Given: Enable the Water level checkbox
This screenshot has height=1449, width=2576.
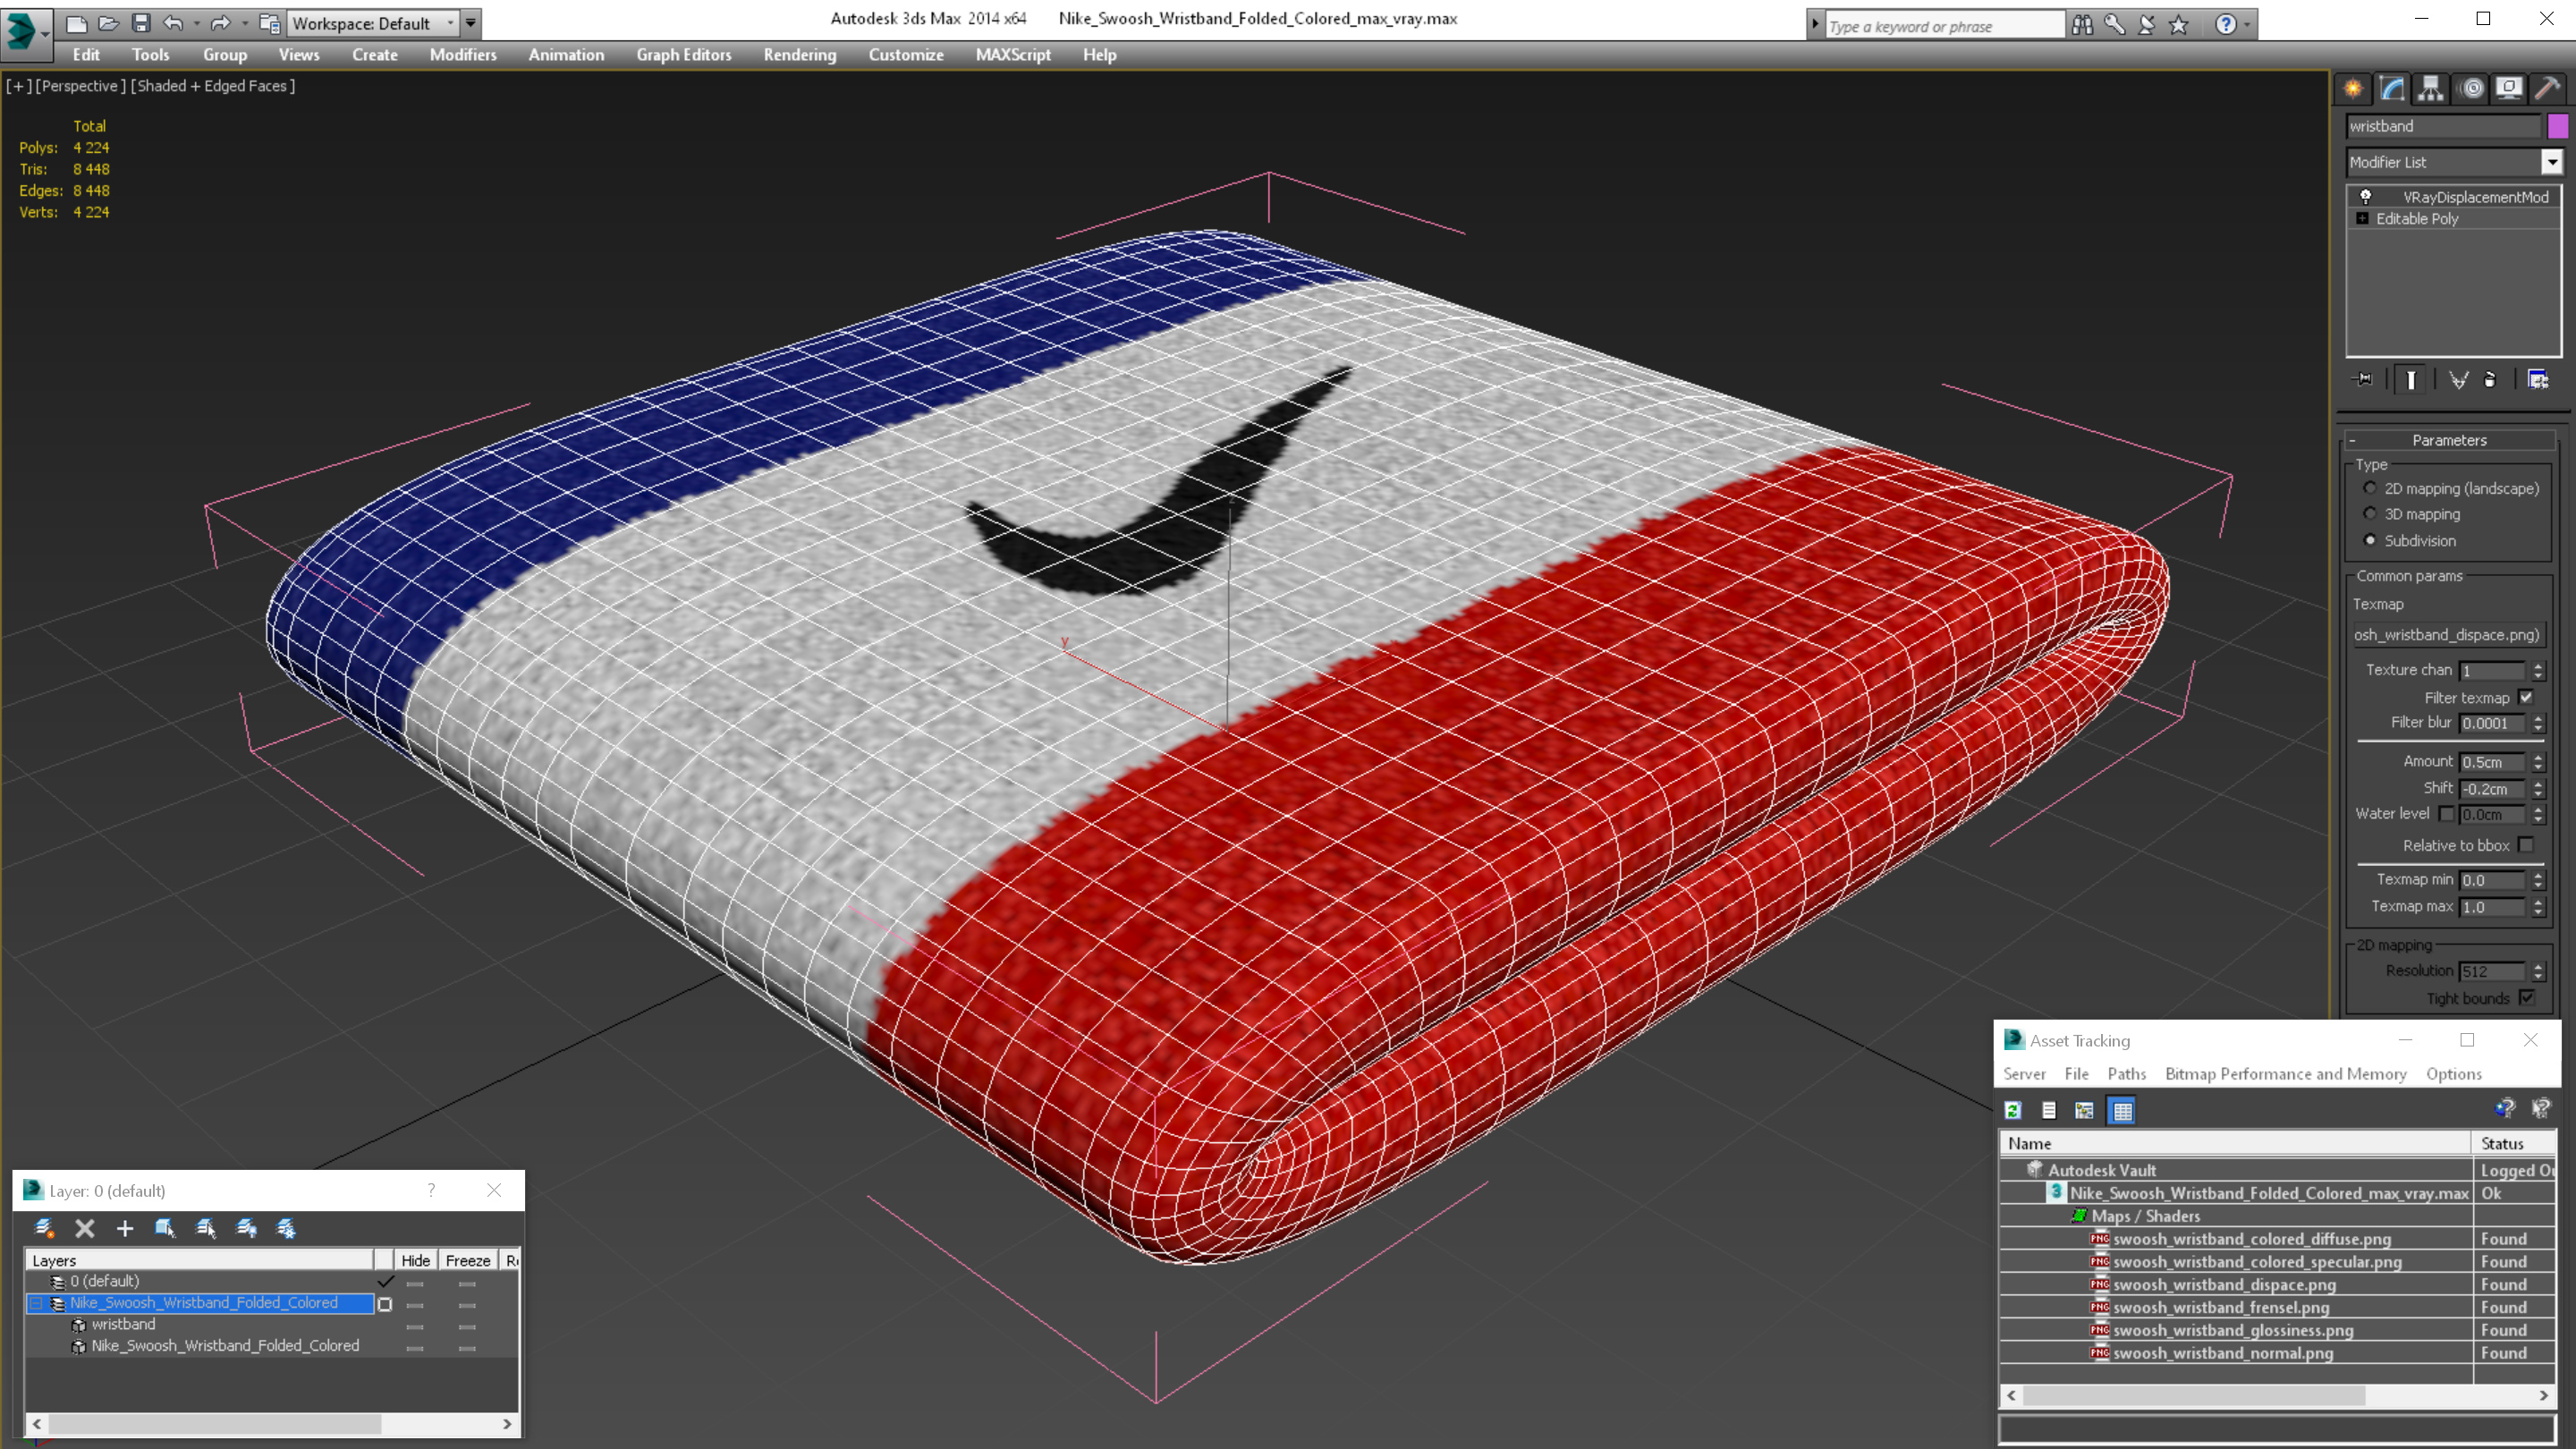Looking at the screenshot, I should [x=2446, y=814].
